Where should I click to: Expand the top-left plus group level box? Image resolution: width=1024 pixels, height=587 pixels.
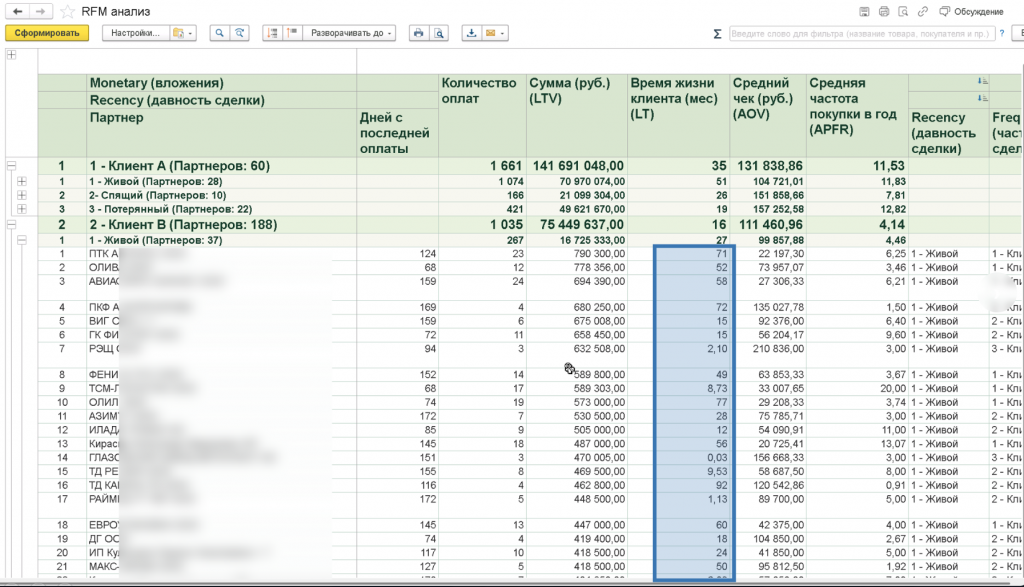[x=12, y=55]
